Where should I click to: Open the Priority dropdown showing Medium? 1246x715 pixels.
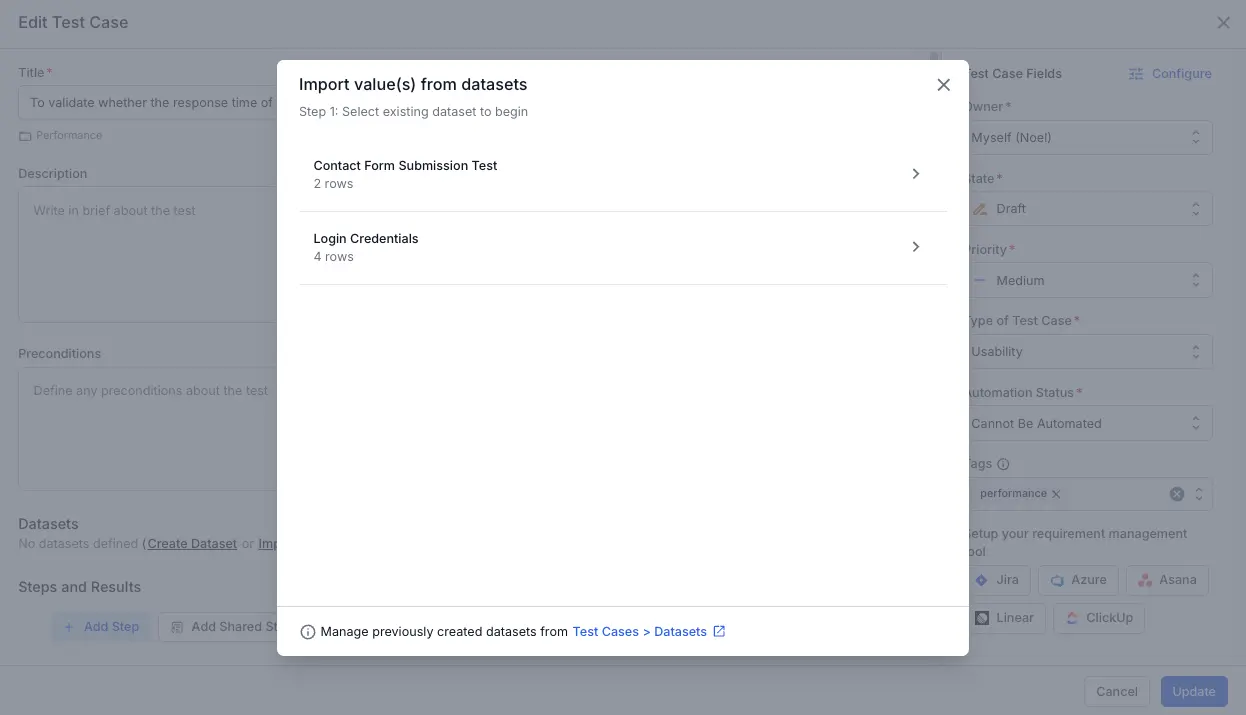tap(1090, 281)
